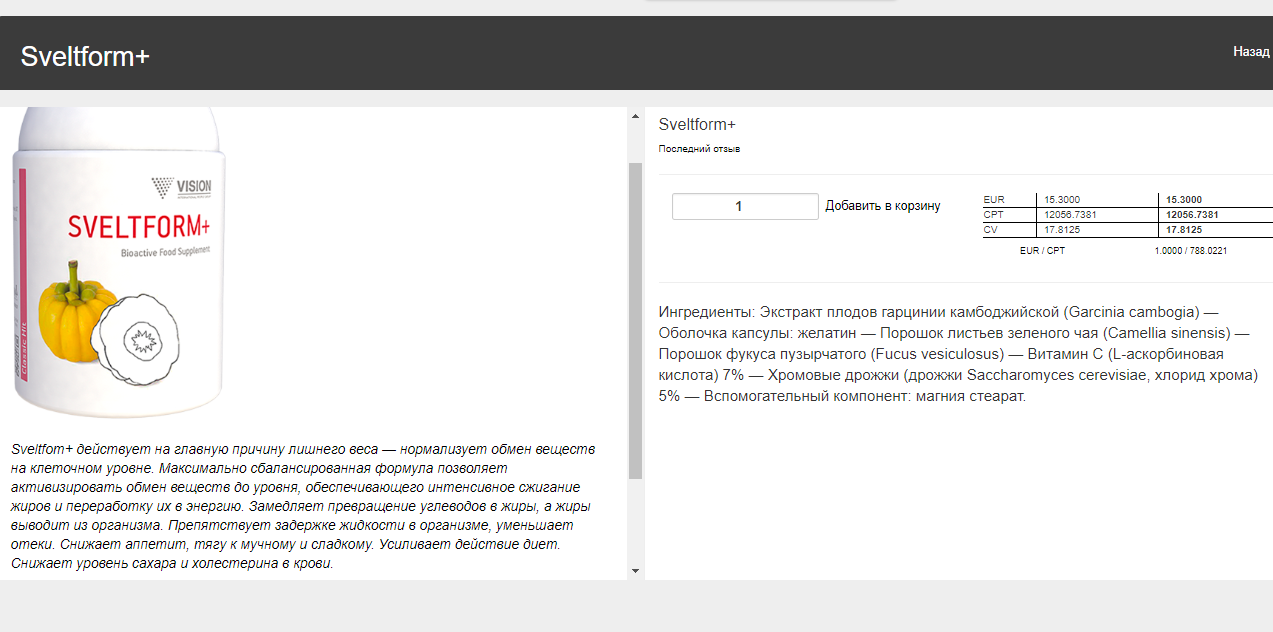
Task: Click the vertical scrollbar thumb in product panel
Action: pos(635,320)
